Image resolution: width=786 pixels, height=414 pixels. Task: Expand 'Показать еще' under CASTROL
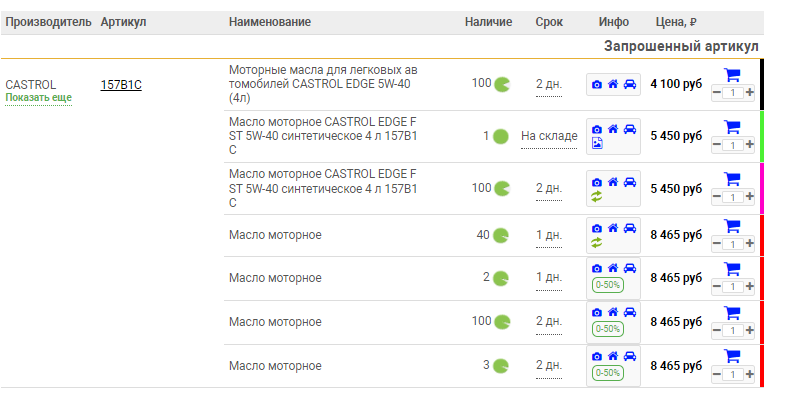coord(38,98)
